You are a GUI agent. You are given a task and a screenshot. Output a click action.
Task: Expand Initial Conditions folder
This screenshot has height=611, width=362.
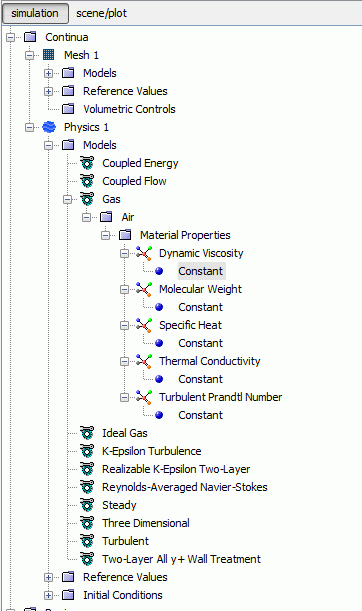[48, 595]
